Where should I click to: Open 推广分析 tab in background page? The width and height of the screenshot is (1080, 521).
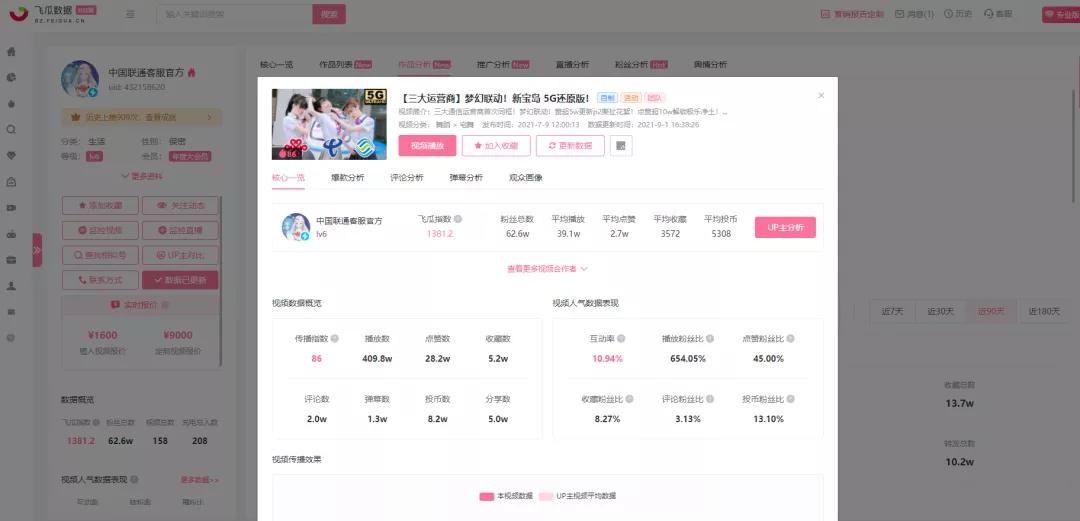click(x=503, y=65)
